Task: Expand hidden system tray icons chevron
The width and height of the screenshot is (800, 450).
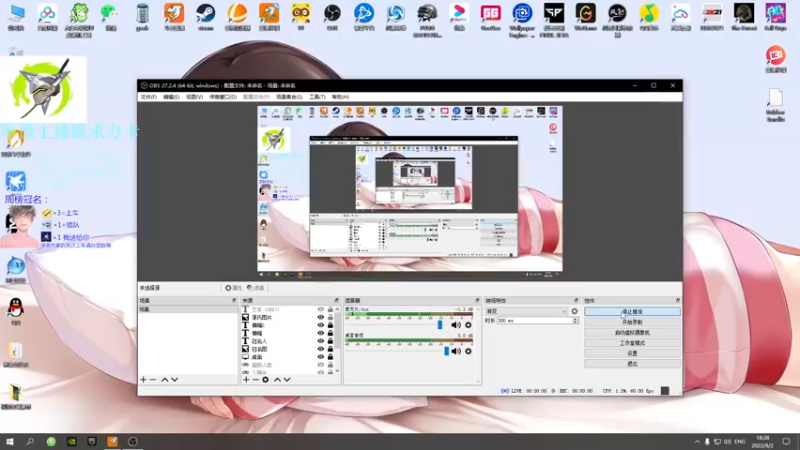Action: (x=697, y=441)
